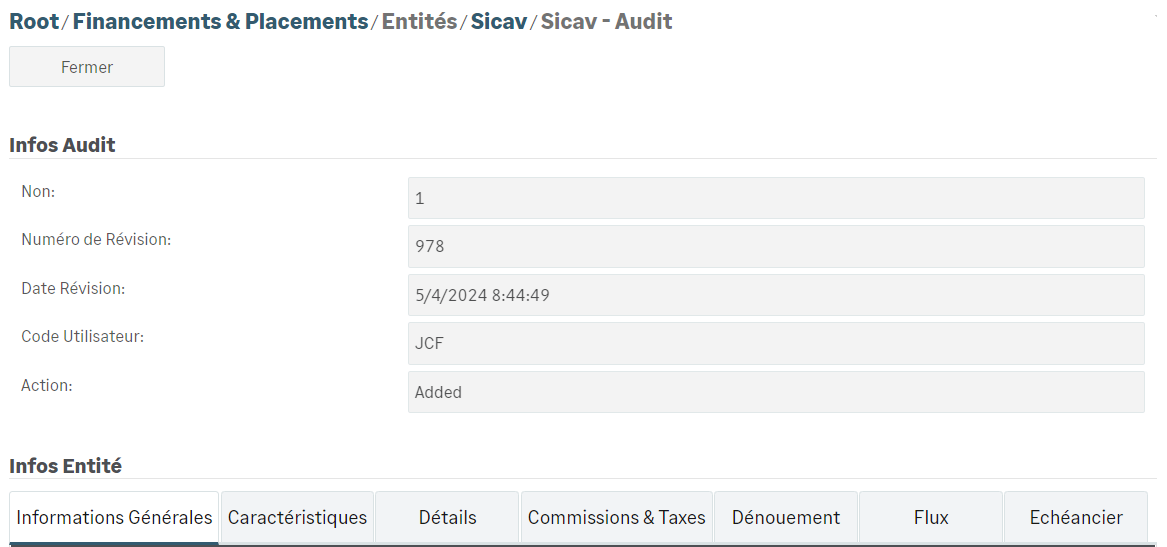
Task: Click the Root breadcrumb link
Action: pyautogui.click(x=34, y=21)
